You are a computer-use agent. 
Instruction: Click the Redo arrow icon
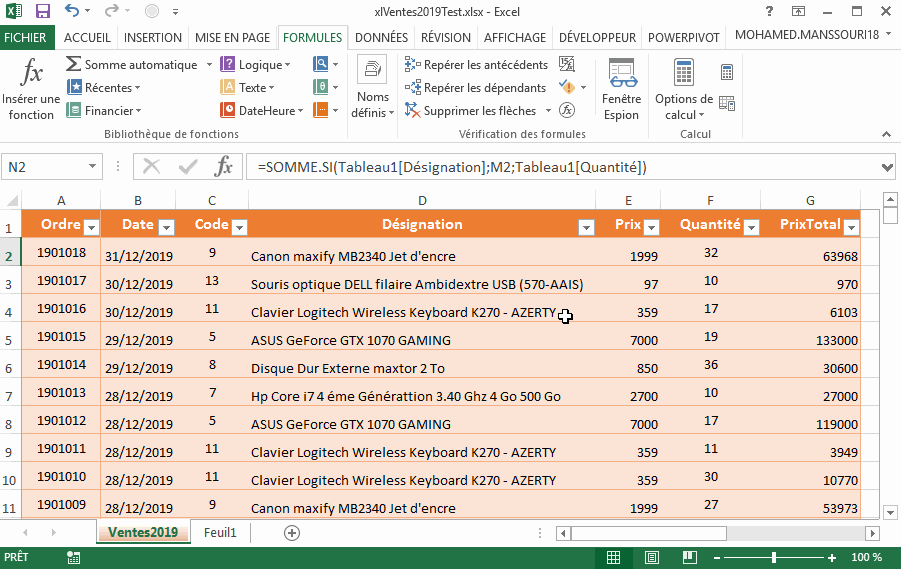(112, 10)
